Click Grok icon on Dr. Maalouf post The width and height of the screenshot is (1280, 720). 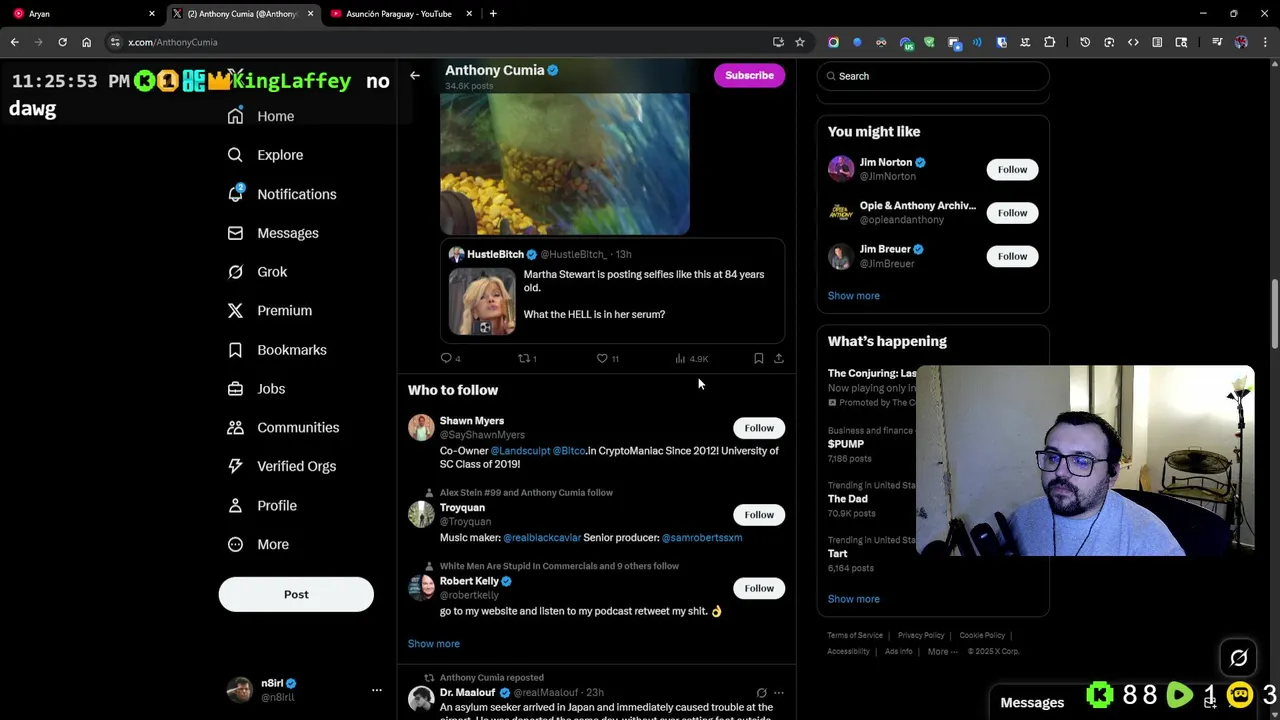click(761, 693)
